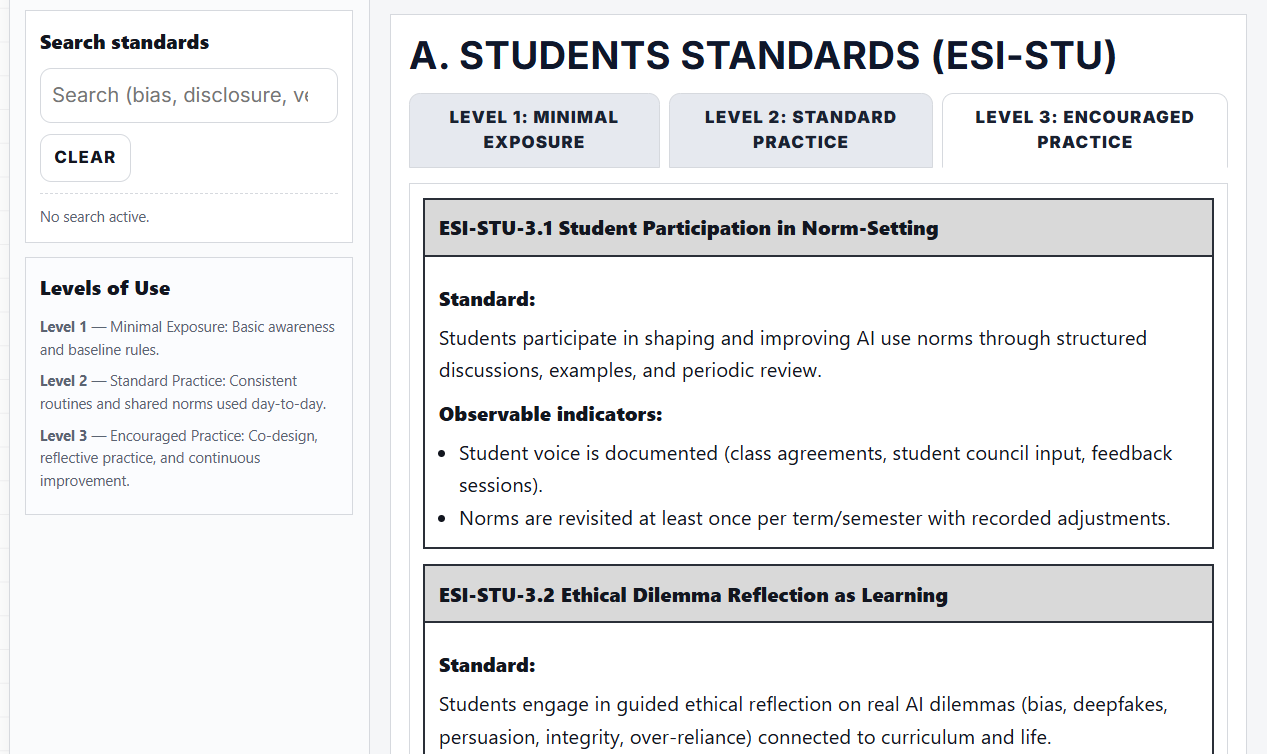Open the Search standards panel heading

click(x=124, y=42)
